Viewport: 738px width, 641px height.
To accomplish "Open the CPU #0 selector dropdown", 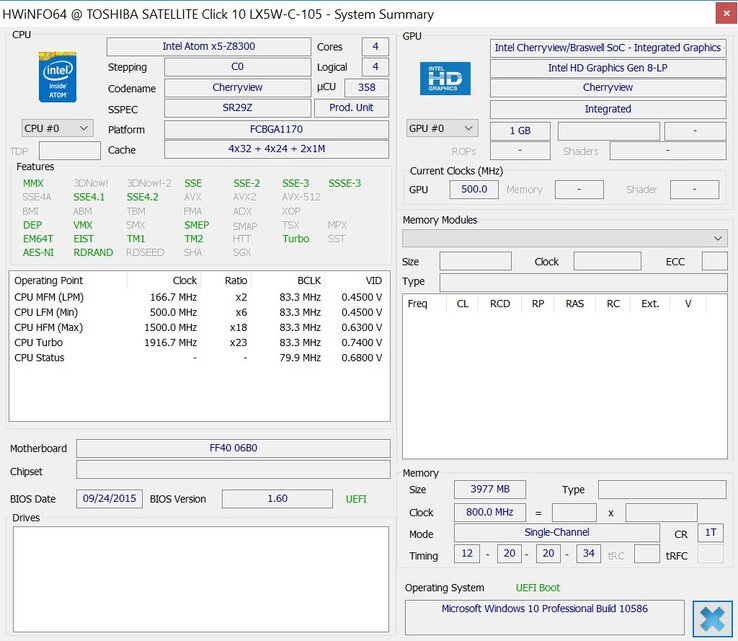I will pos(57,128).
